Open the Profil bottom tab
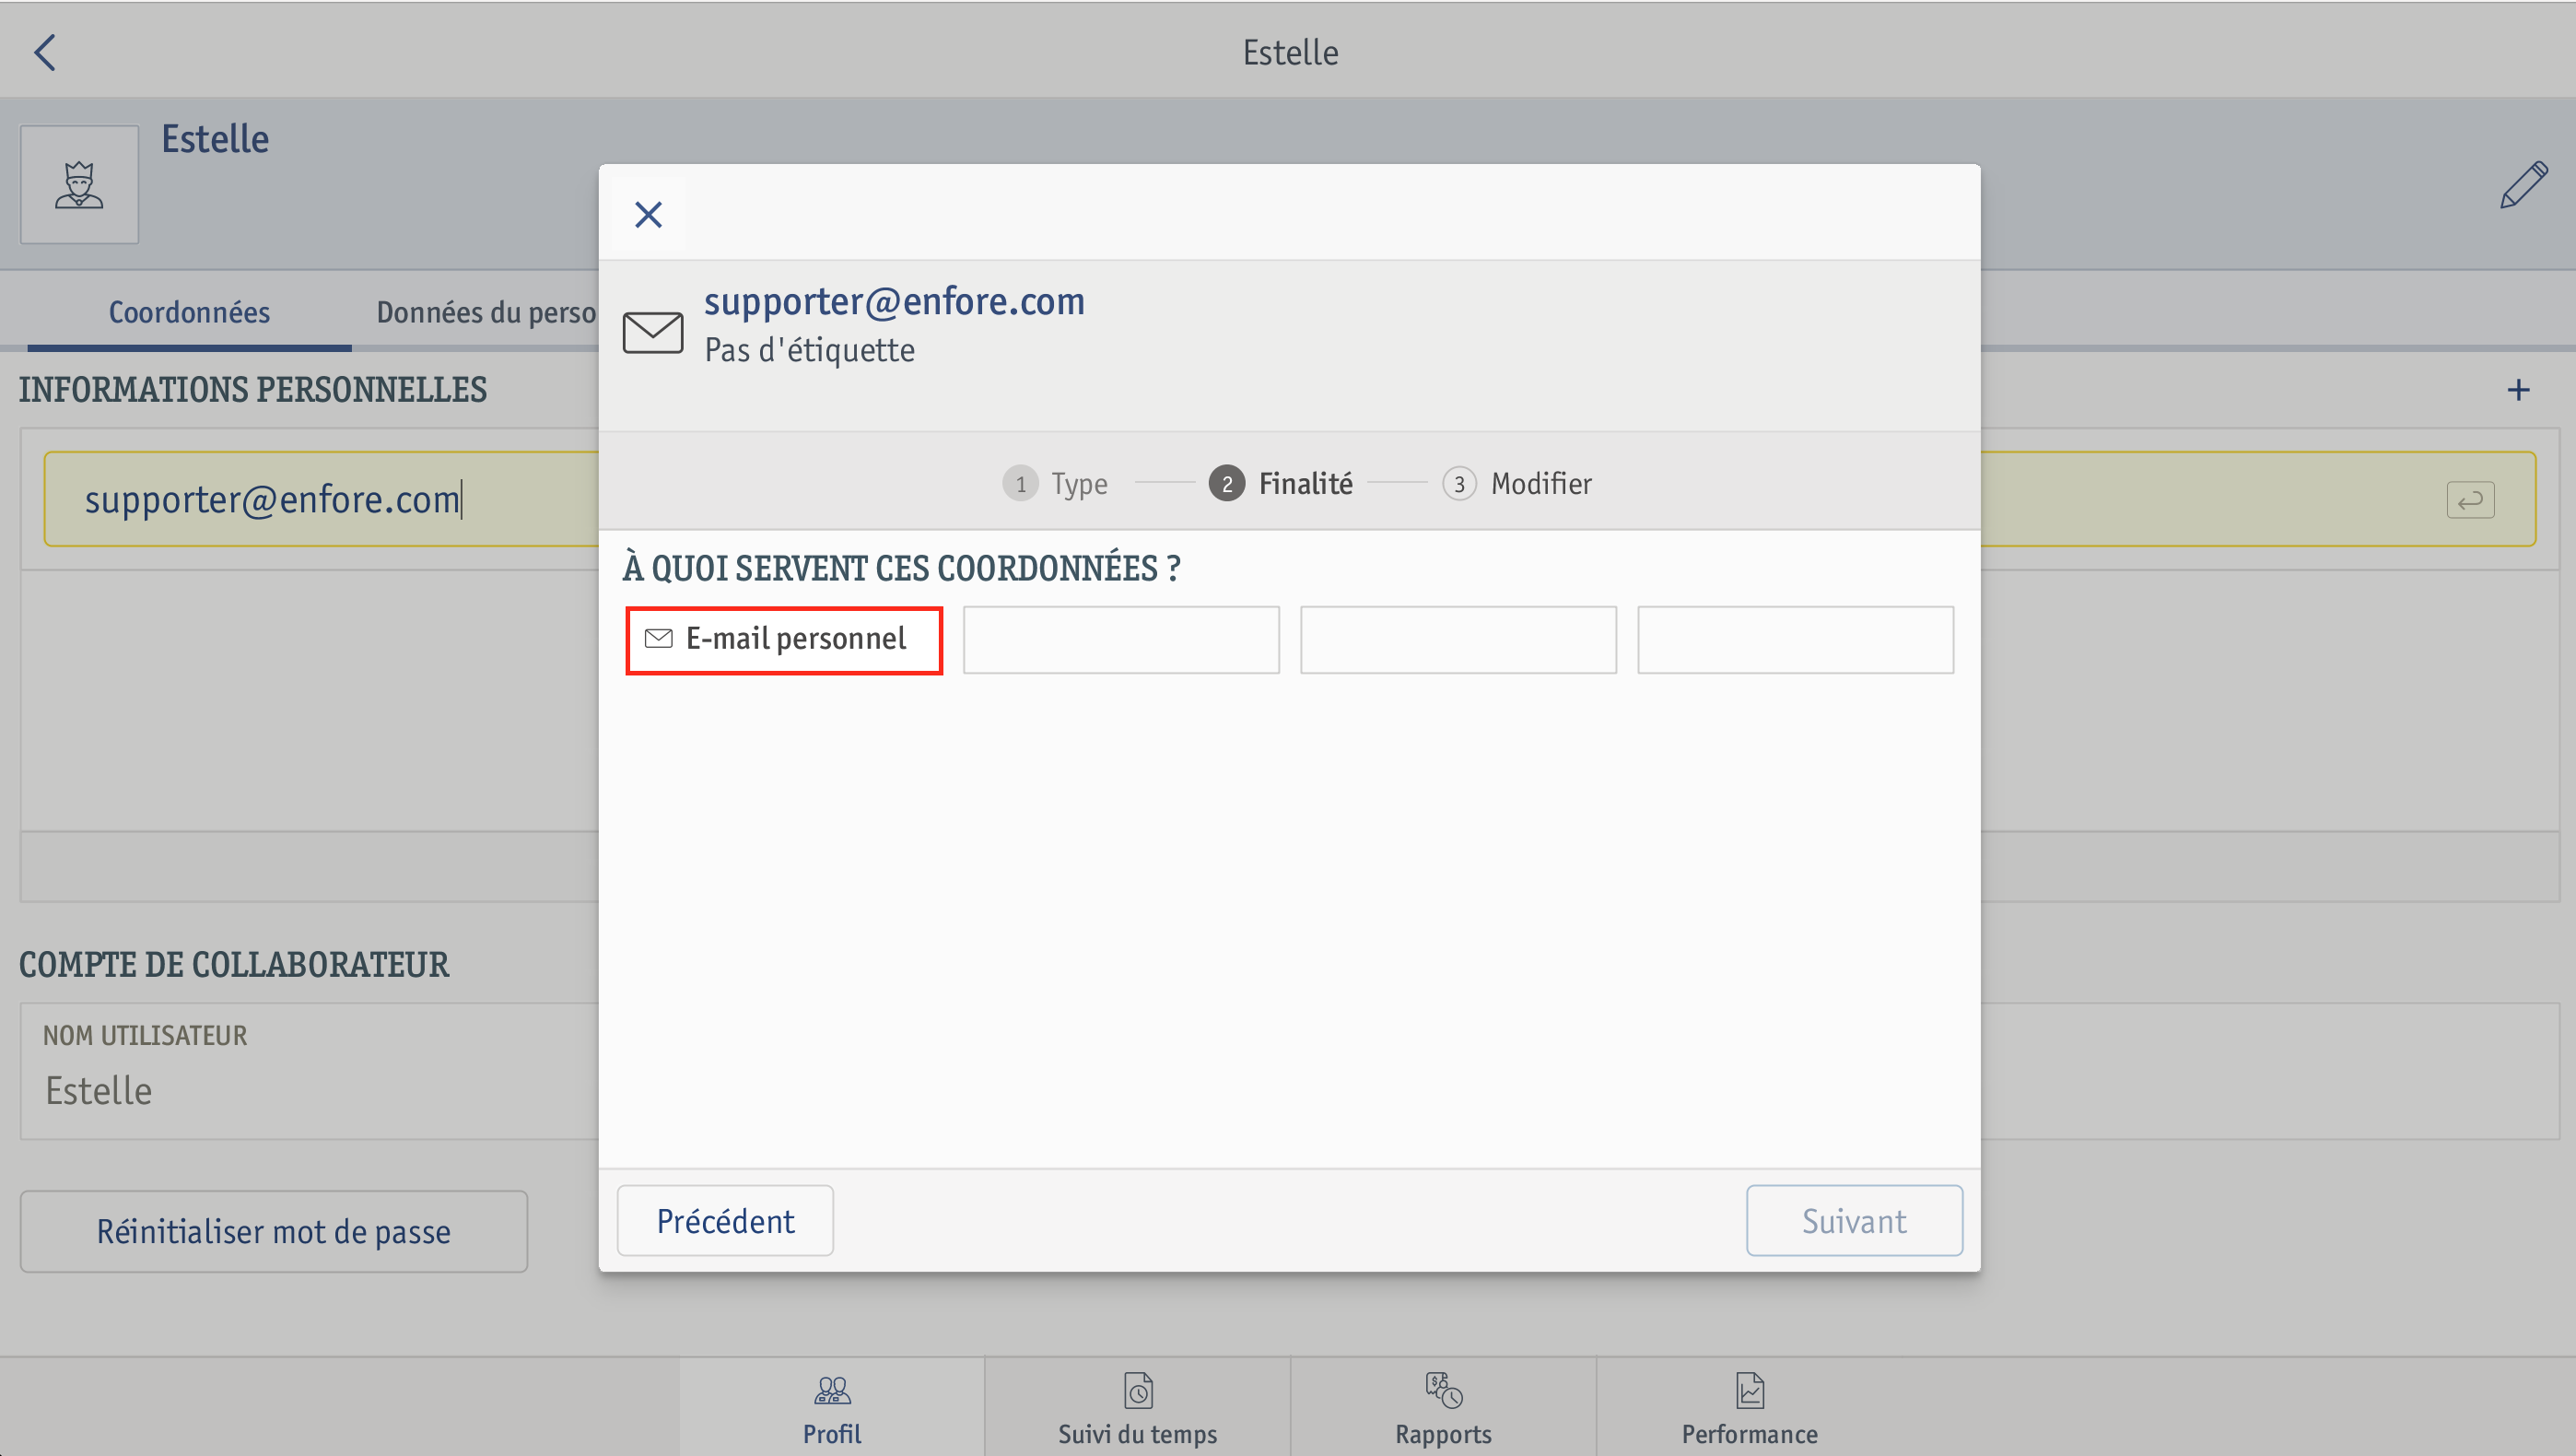This screenshot has width=2576, height=1456. click(x=832, y=1408)
